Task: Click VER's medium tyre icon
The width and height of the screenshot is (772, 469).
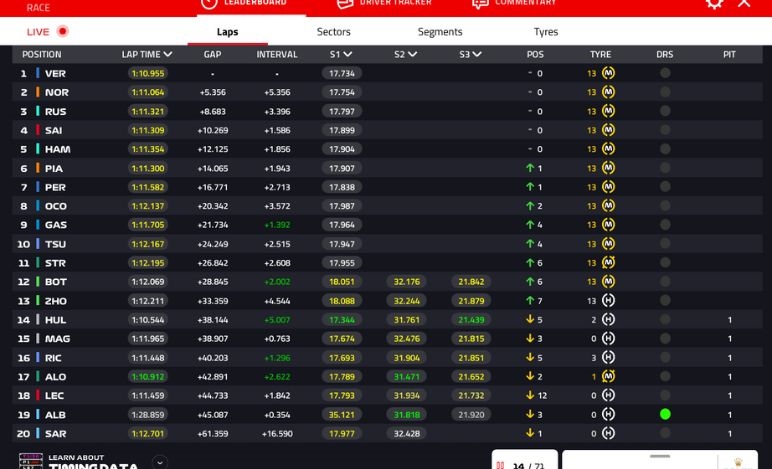Action: click(x=608, y=73)
